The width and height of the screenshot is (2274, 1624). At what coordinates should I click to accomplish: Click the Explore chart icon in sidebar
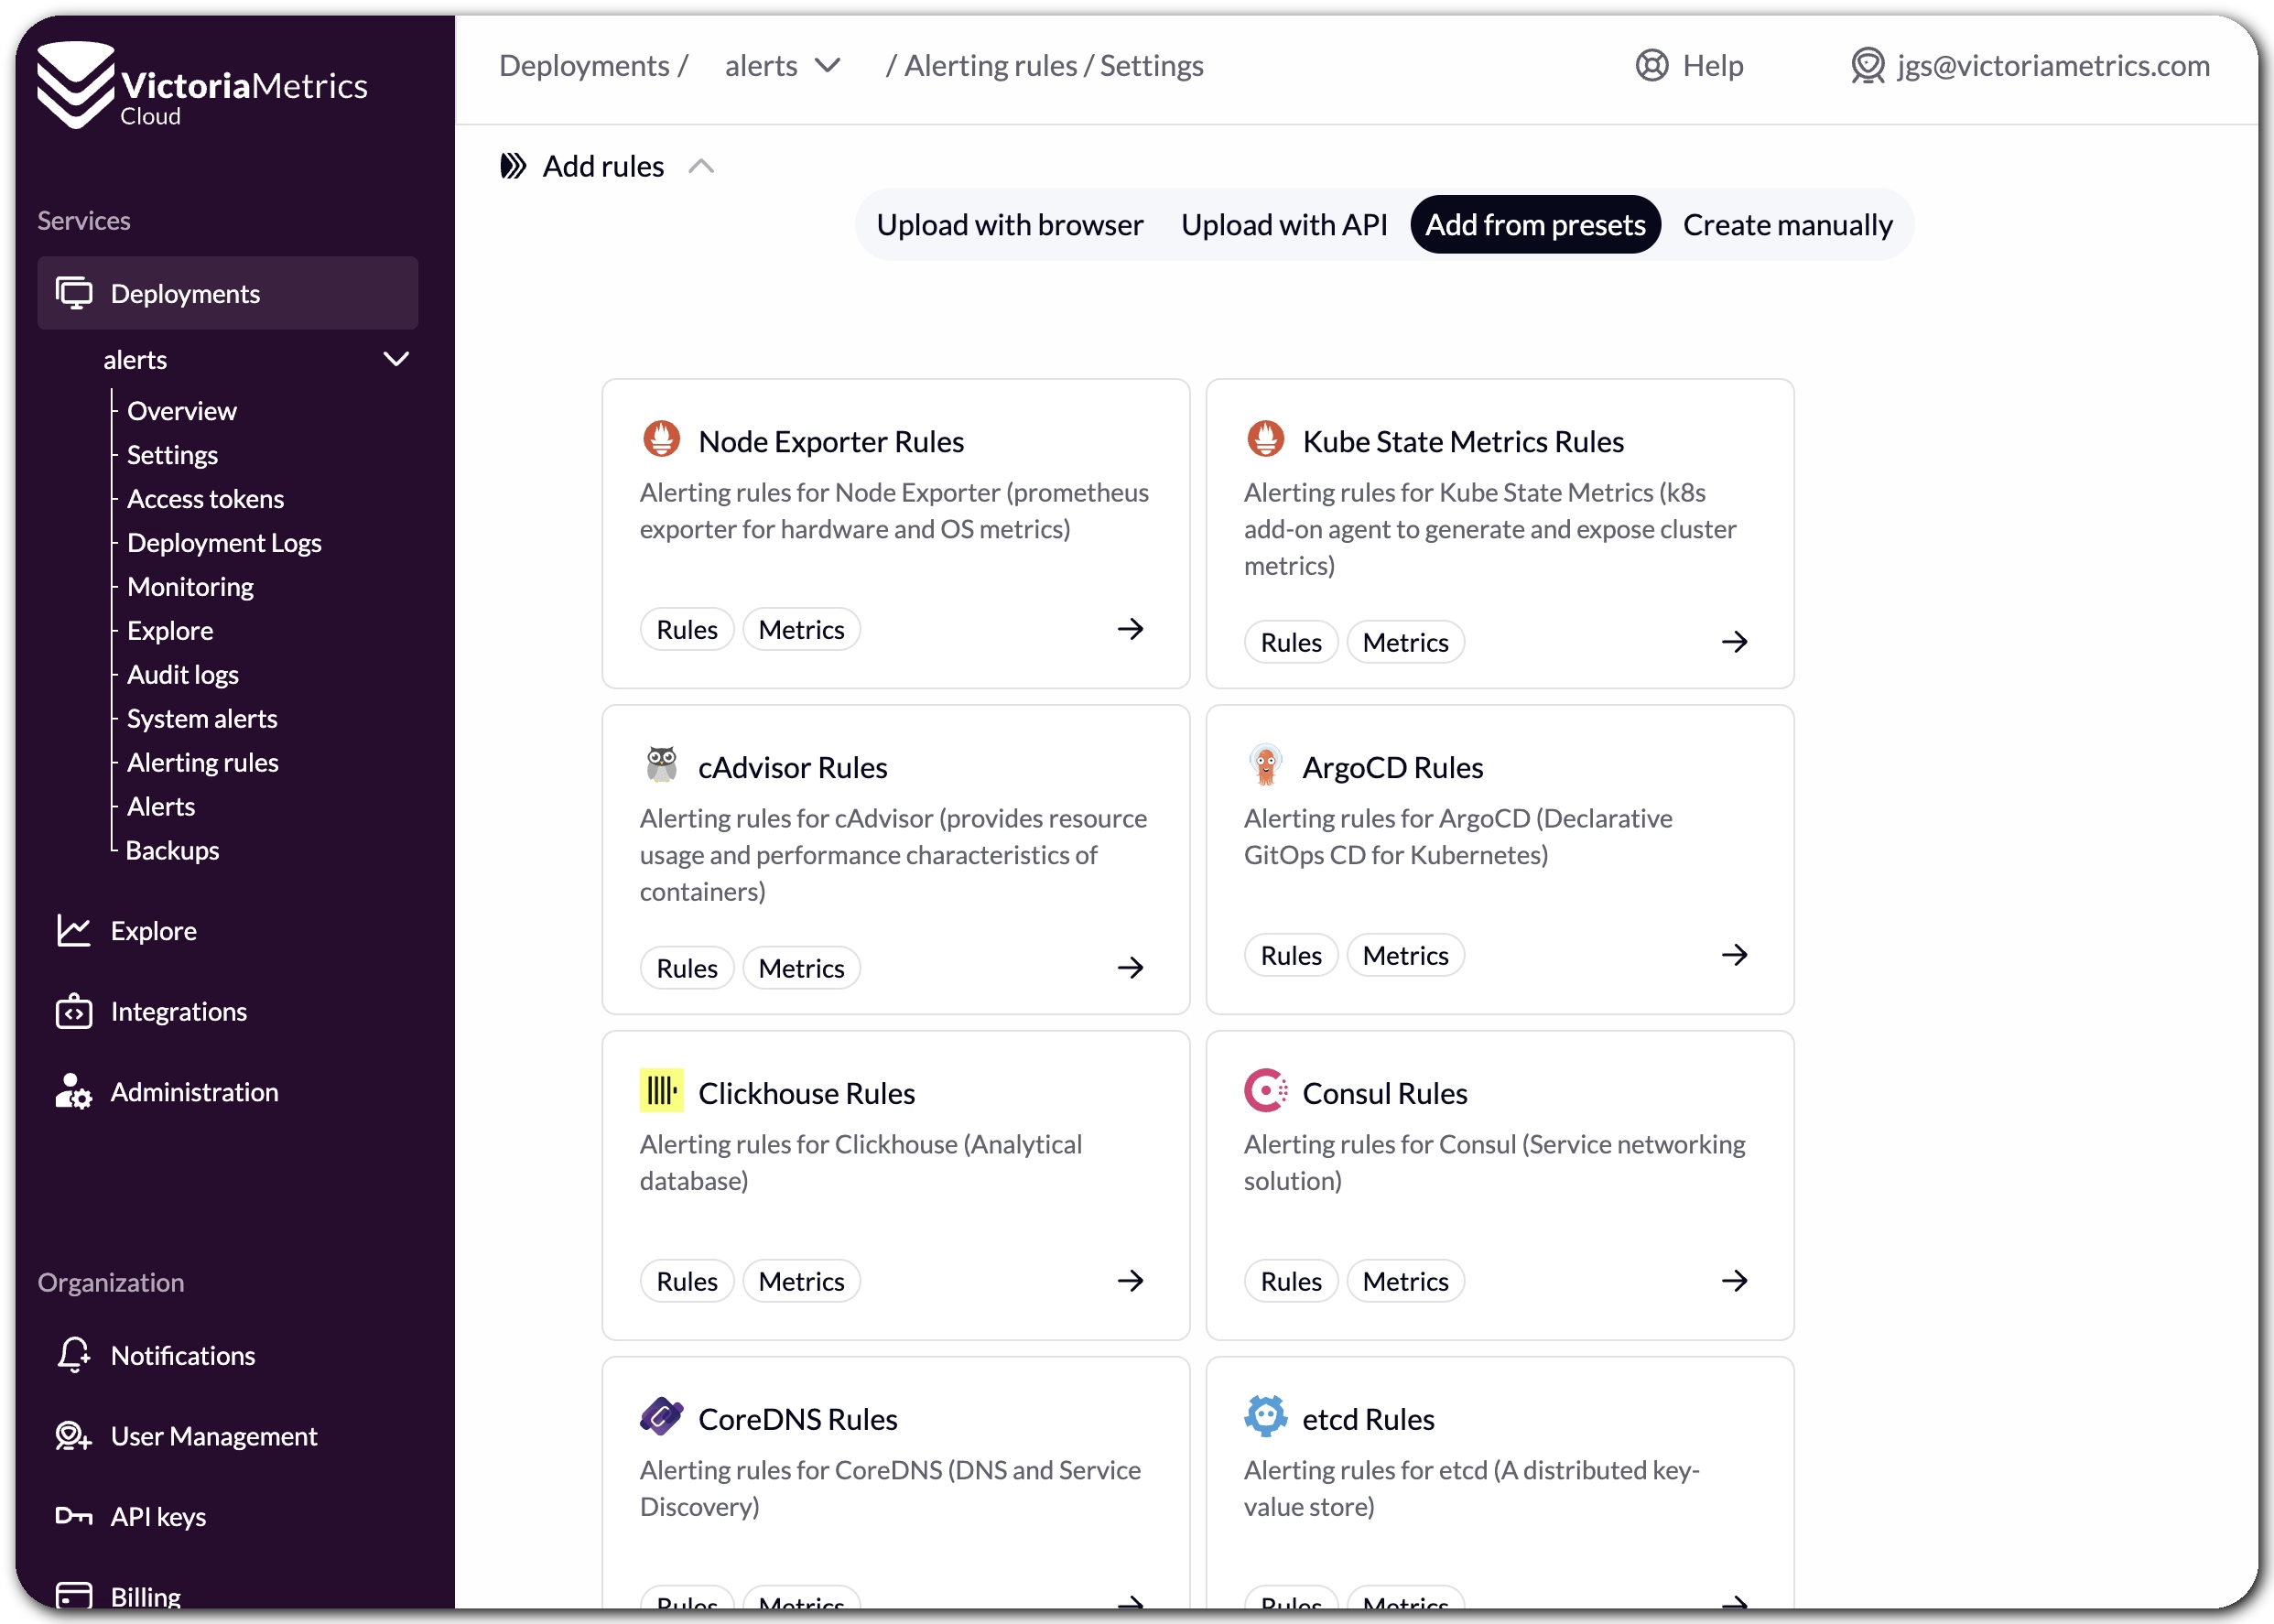click(x=73, y=930)
